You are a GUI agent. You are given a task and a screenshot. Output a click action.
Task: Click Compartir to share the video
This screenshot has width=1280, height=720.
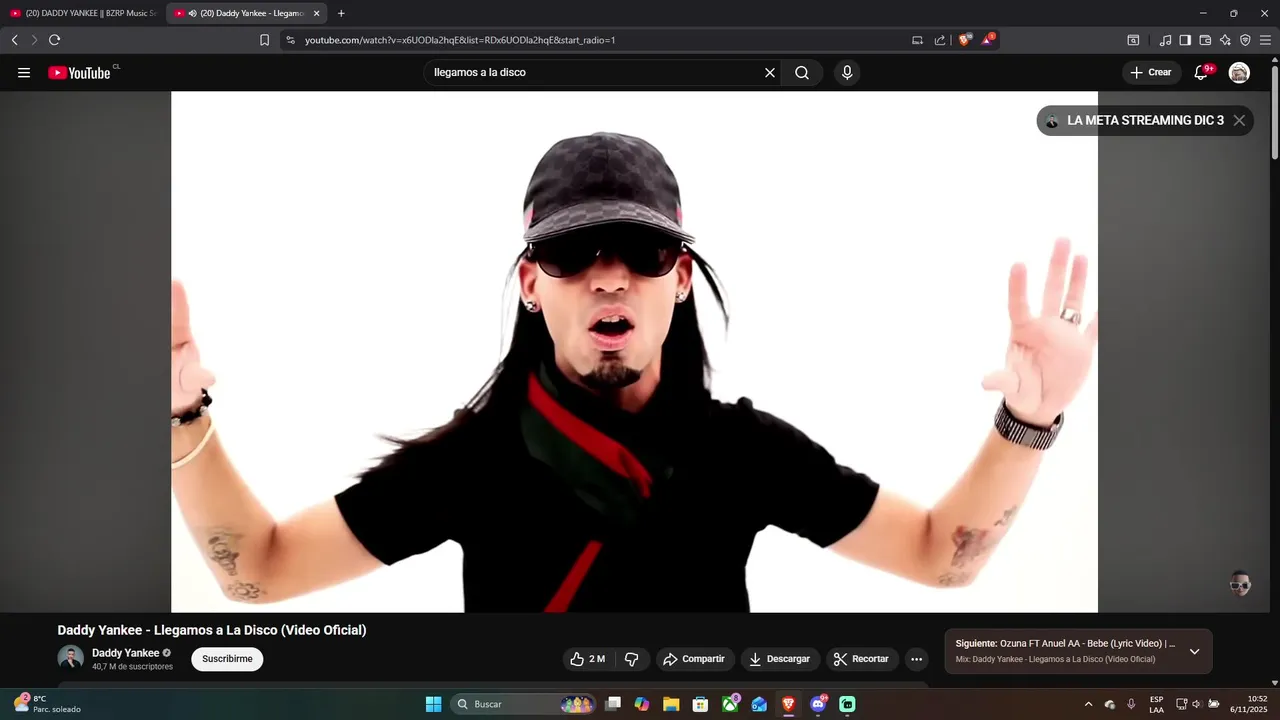pos(695,659)
